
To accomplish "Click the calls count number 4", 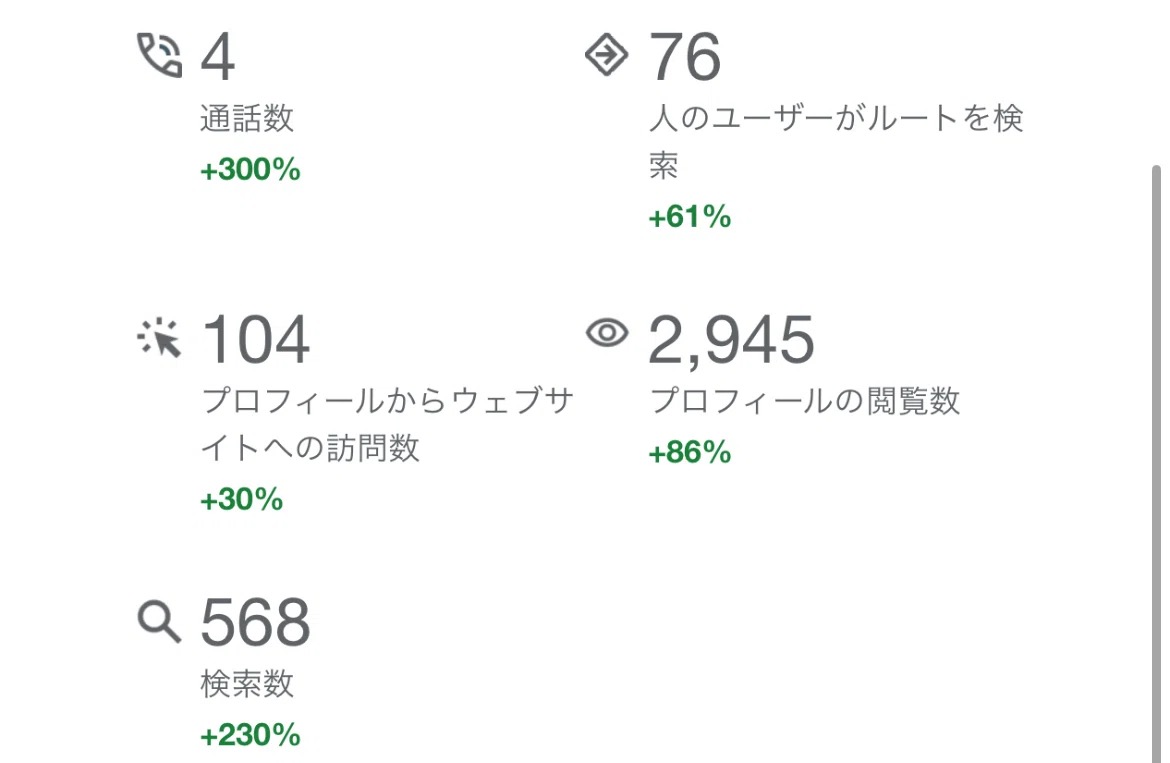I will 218,56.
